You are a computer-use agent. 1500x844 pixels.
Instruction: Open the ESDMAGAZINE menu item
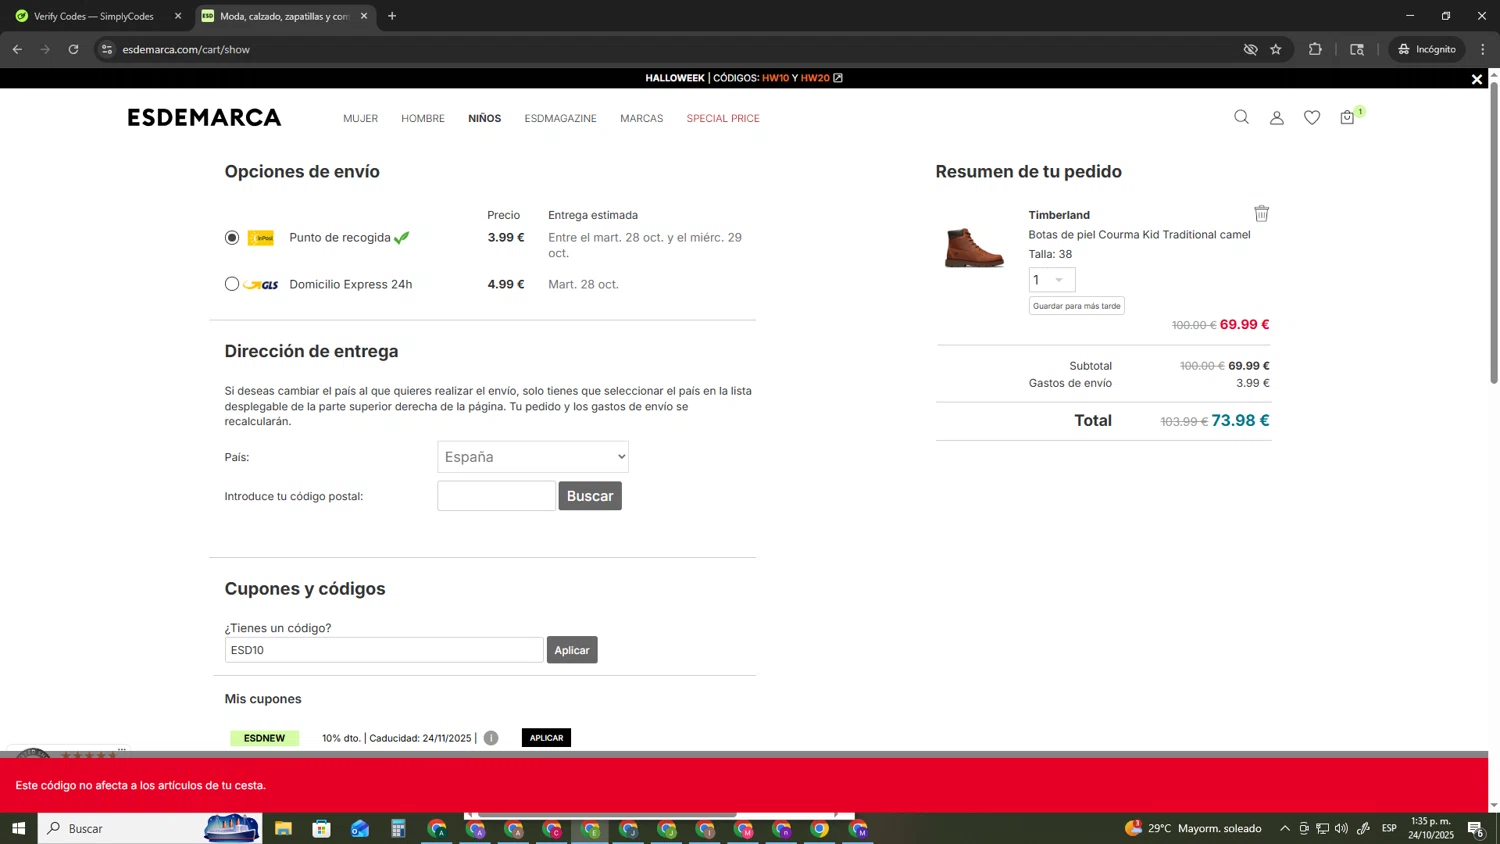coord(560,118)
